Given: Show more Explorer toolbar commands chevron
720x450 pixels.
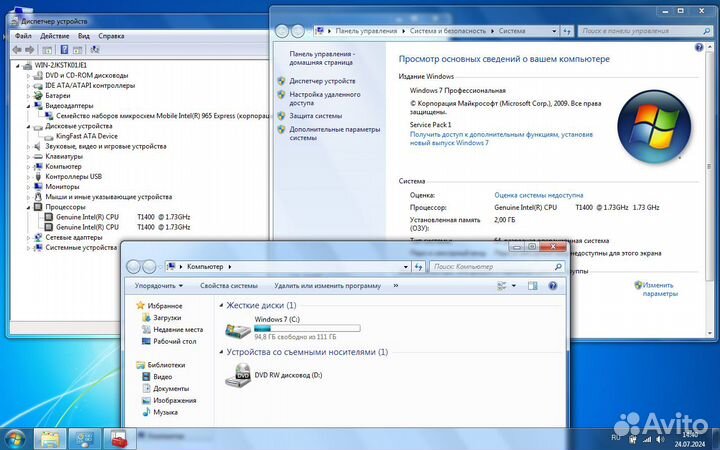Looking at the screenshot, I should [396, 286].
